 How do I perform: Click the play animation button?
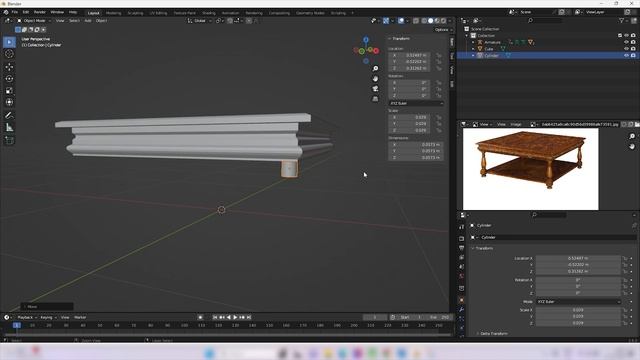pyautogui.click(x=235, y=317)
